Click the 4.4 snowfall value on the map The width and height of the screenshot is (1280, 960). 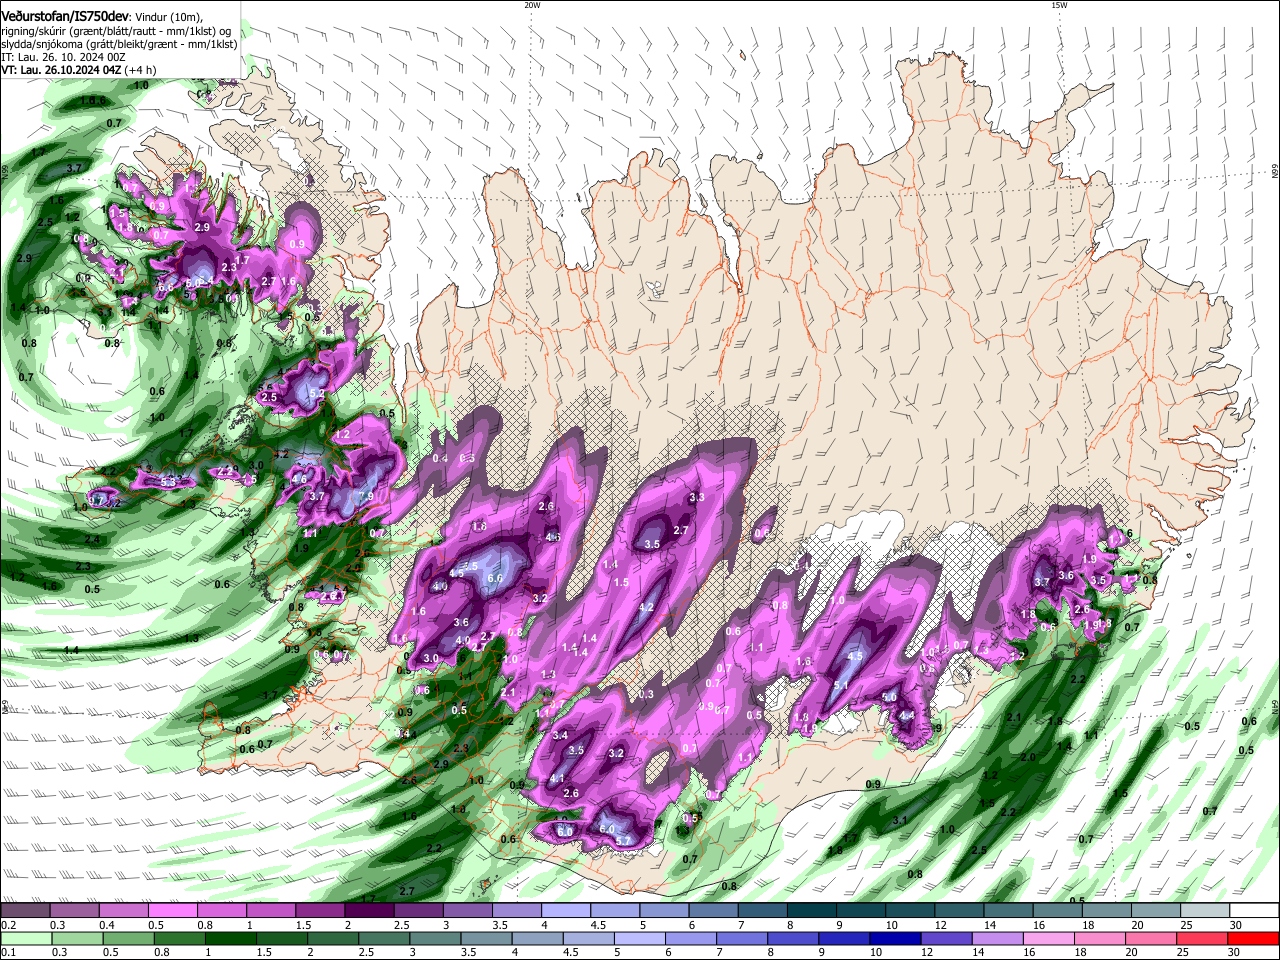point(907,716)
